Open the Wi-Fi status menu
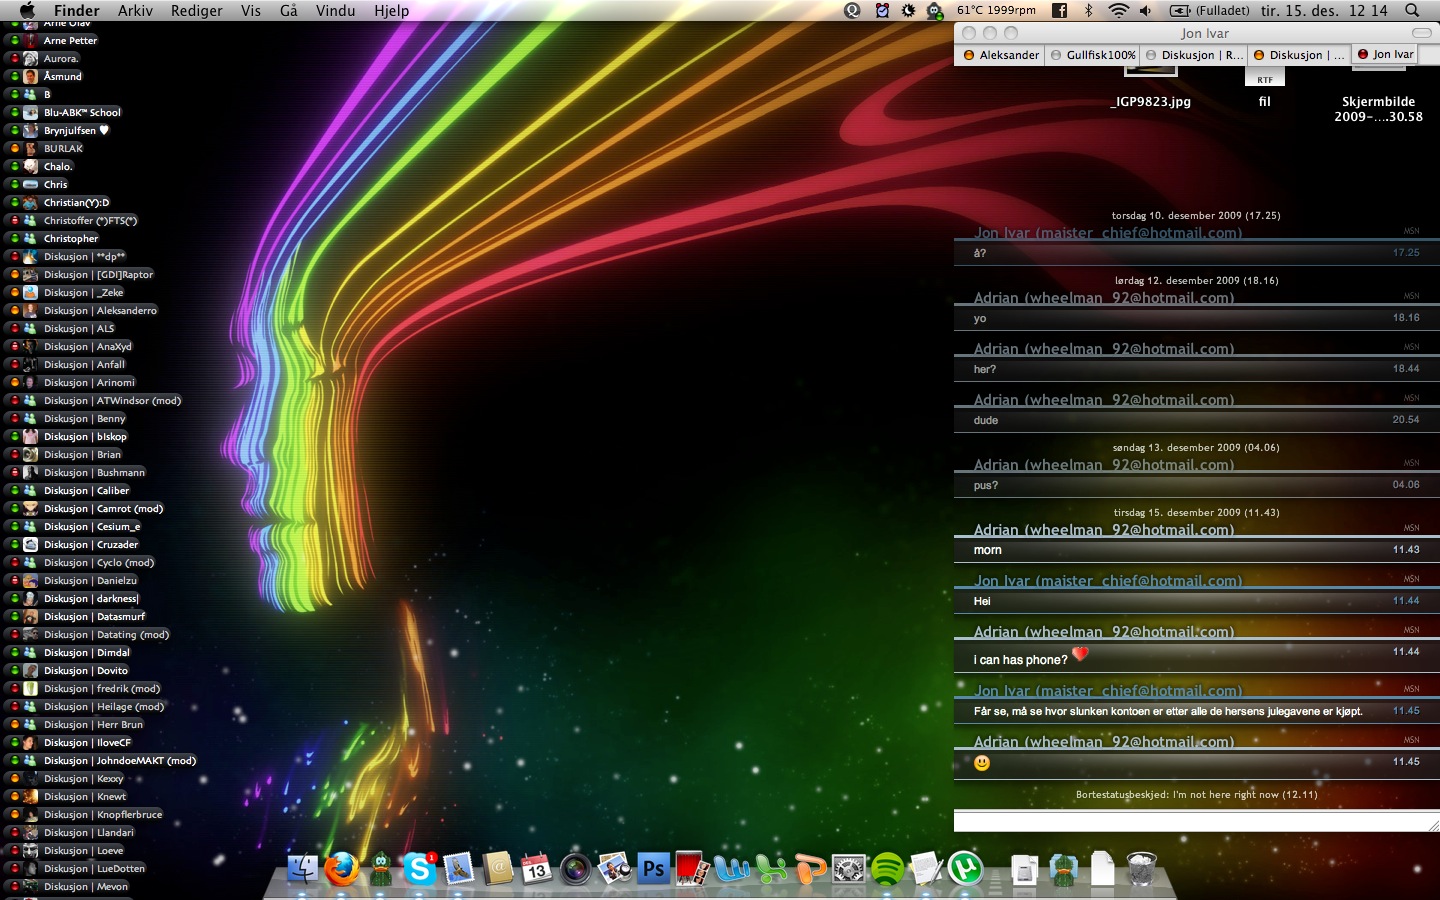This screenshot has width=1440, height=900. [1118, 10]
